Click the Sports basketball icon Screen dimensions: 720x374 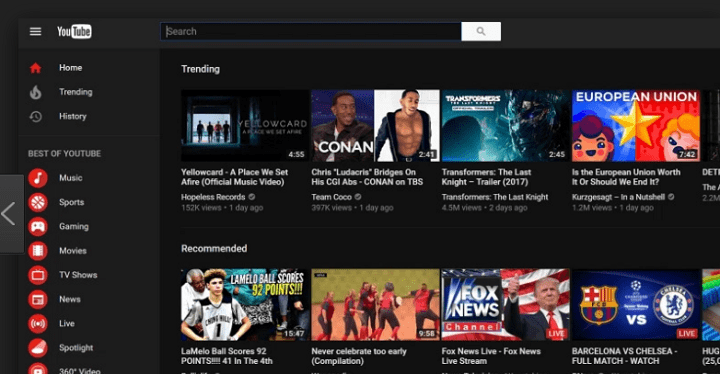(38, 202)
